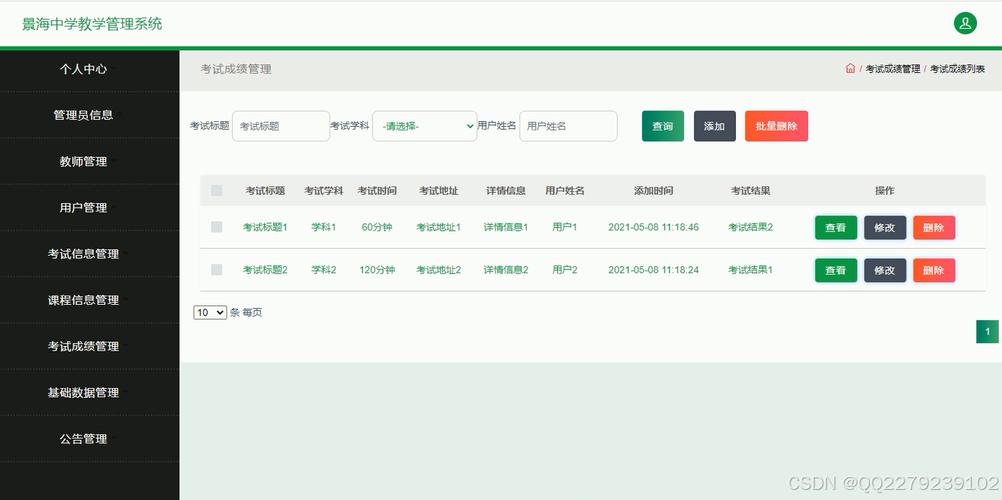Click the 2021-05-08 11:18:46 timestamp

pyautogui.click(x=653, y=227)
